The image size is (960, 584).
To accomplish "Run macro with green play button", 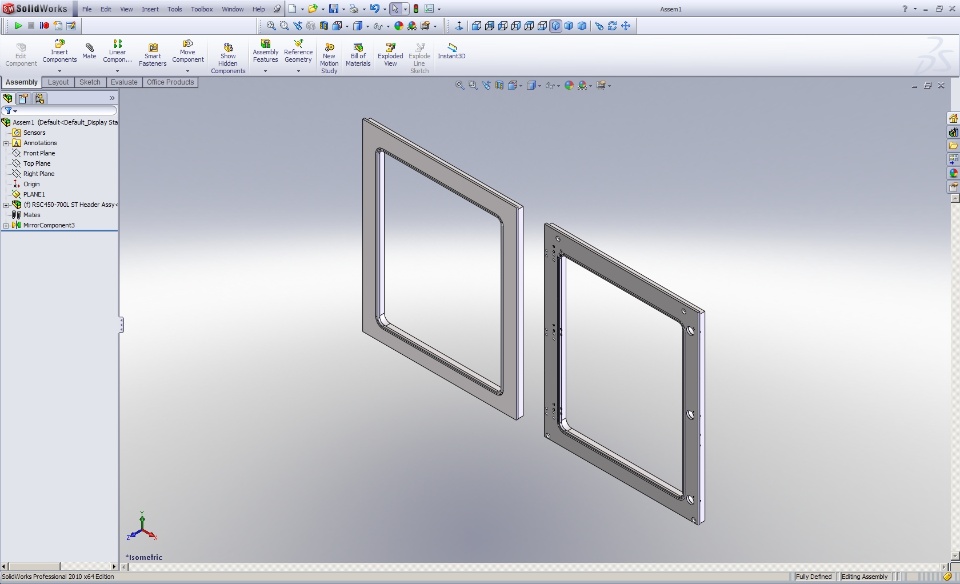I will pos(18,26).
